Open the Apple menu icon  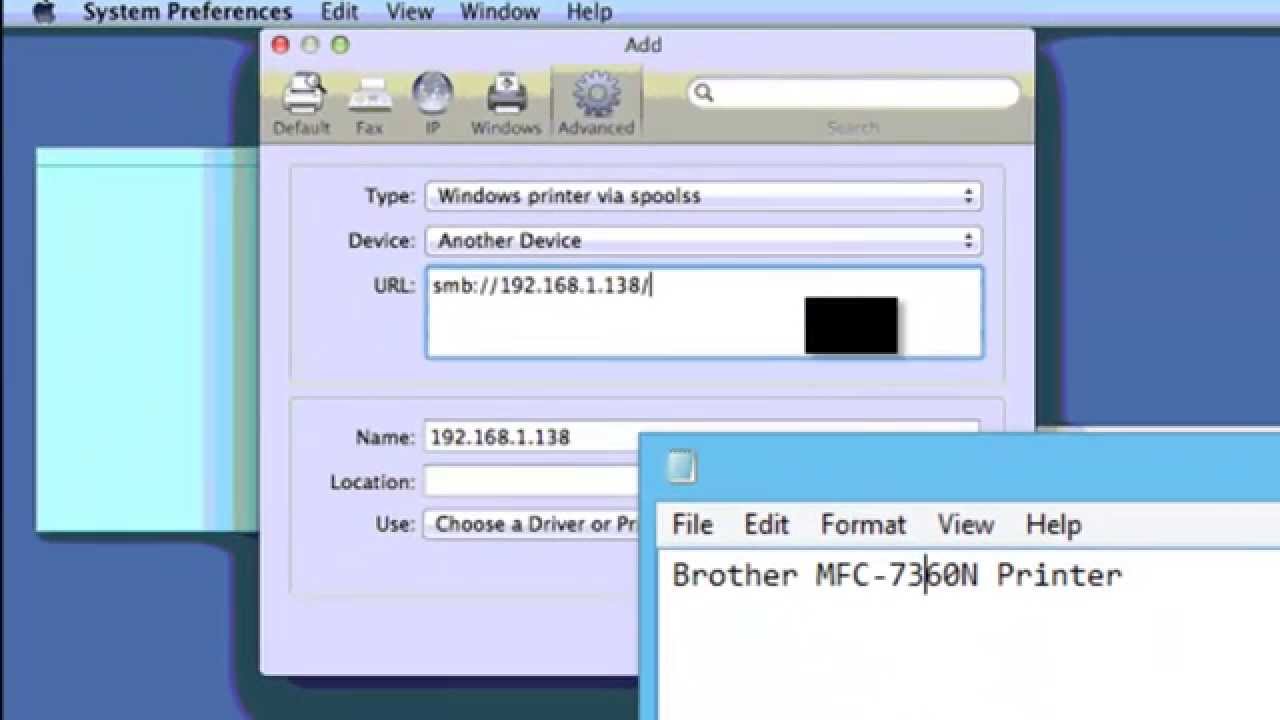43,13
